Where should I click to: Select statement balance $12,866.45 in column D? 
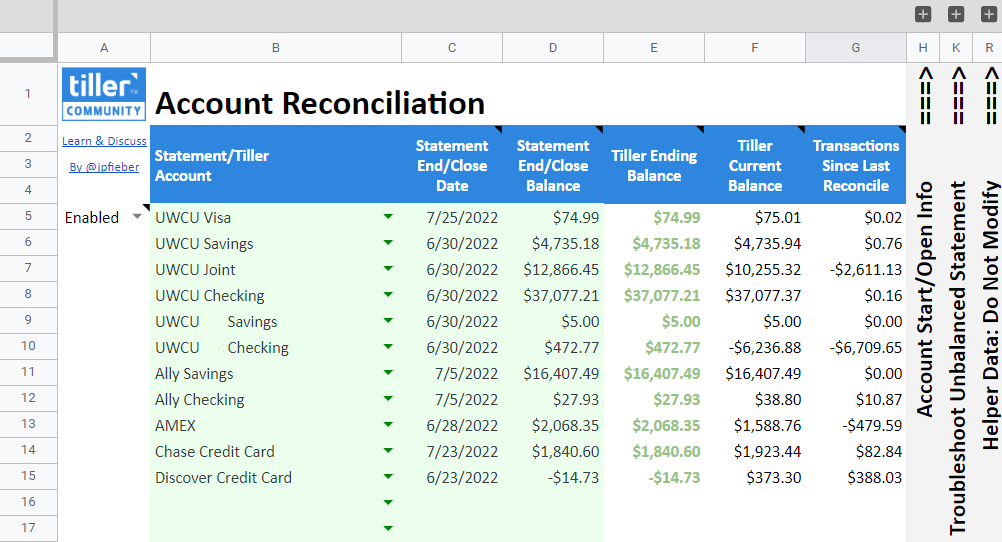(x=553, y=270)
